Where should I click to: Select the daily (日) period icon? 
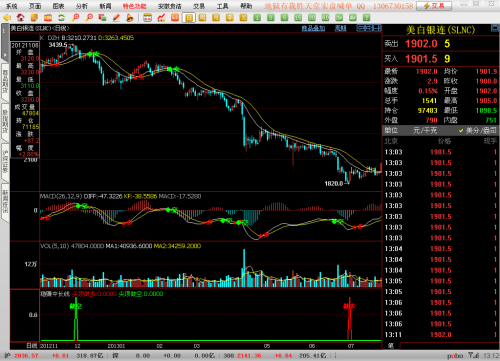(189, 18)
